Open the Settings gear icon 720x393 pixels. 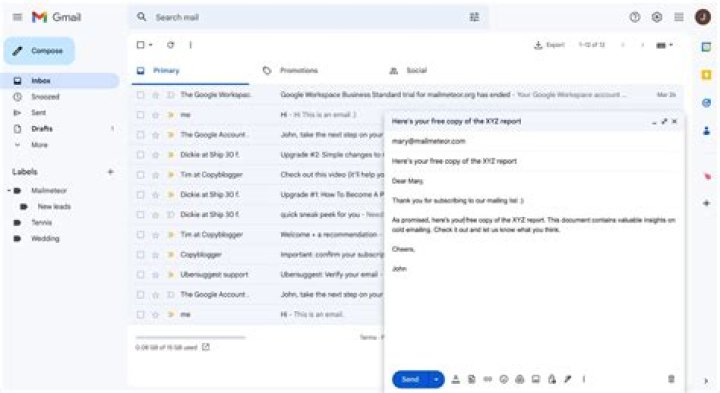[x=657, y=17]
